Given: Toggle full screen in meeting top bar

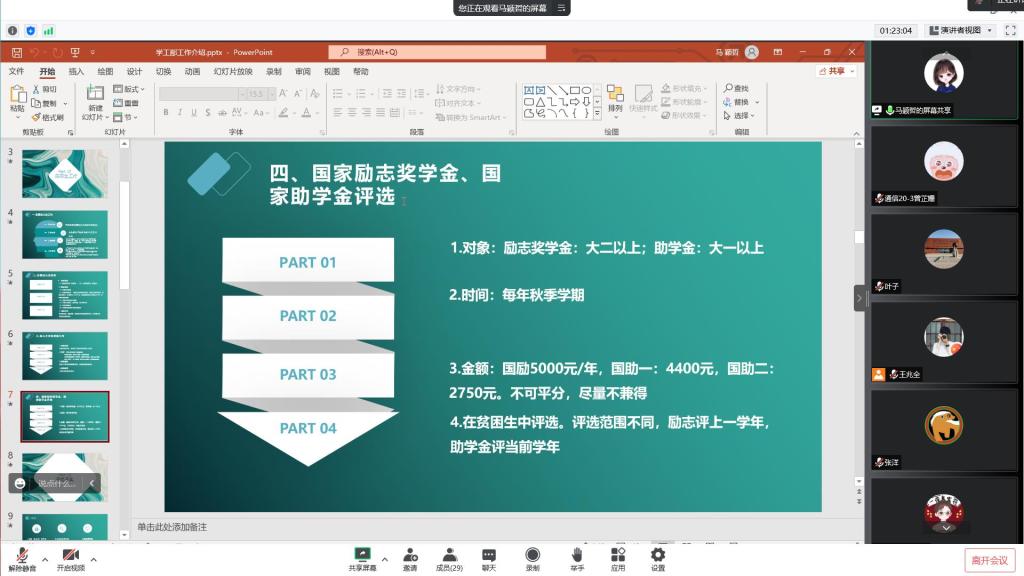Looking at the screenshot, I should [1010, 31].
